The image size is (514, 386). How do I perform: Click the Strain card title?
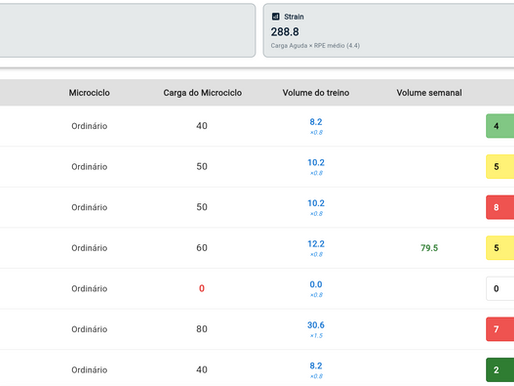click(x=294, y=17)
